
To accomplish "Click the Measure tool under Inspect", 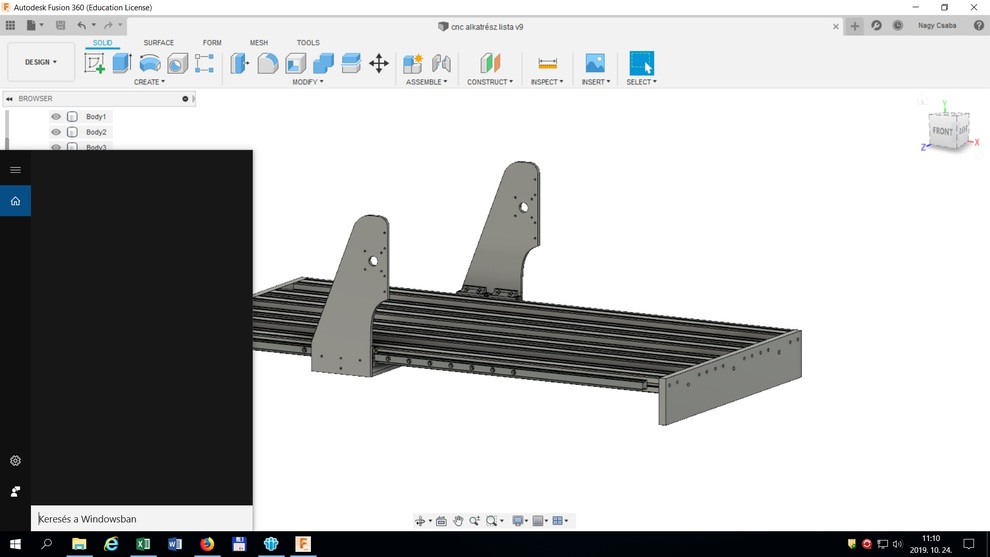I will (547, 63).
